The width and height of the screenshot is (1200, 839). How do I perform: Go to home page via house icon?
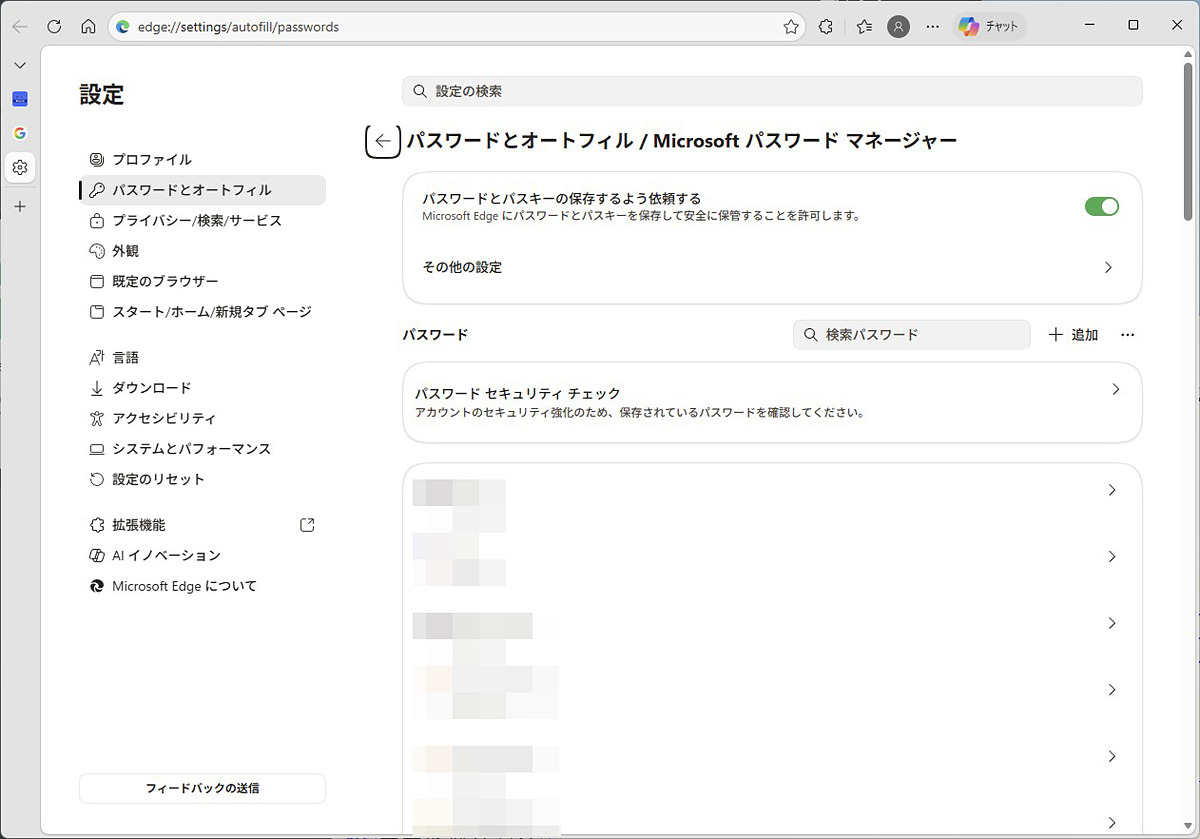(88, 27)
